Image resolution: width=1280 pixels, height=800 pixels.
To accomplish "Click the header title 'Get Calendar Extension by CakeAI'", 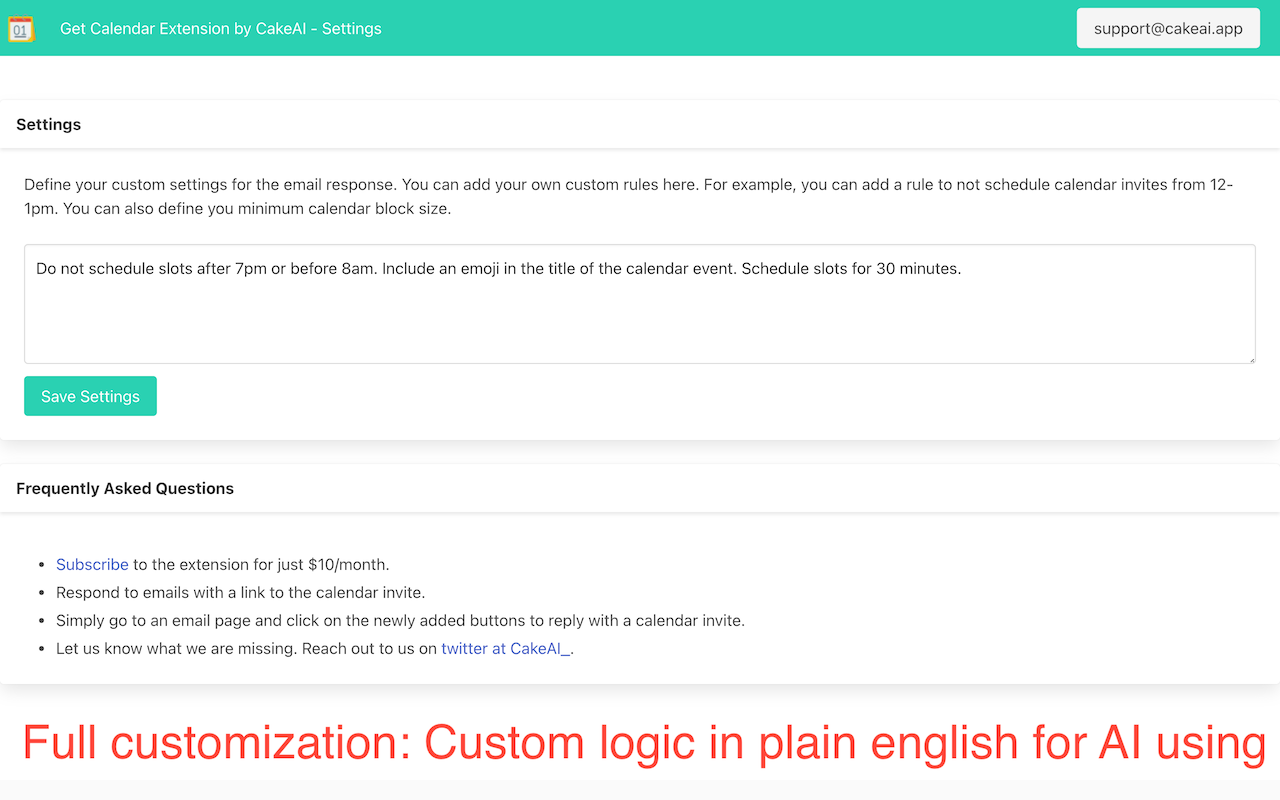I will coord(220,28).
